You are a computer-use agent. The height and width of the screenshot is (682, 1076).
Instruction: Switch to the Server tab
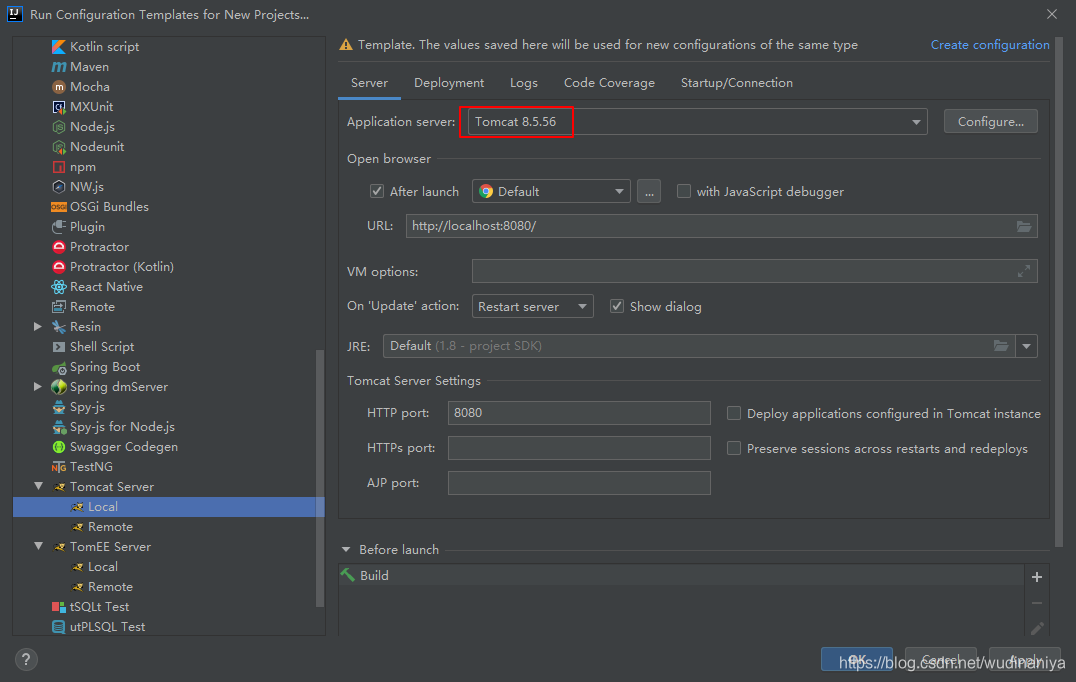(x=369, y=83)
